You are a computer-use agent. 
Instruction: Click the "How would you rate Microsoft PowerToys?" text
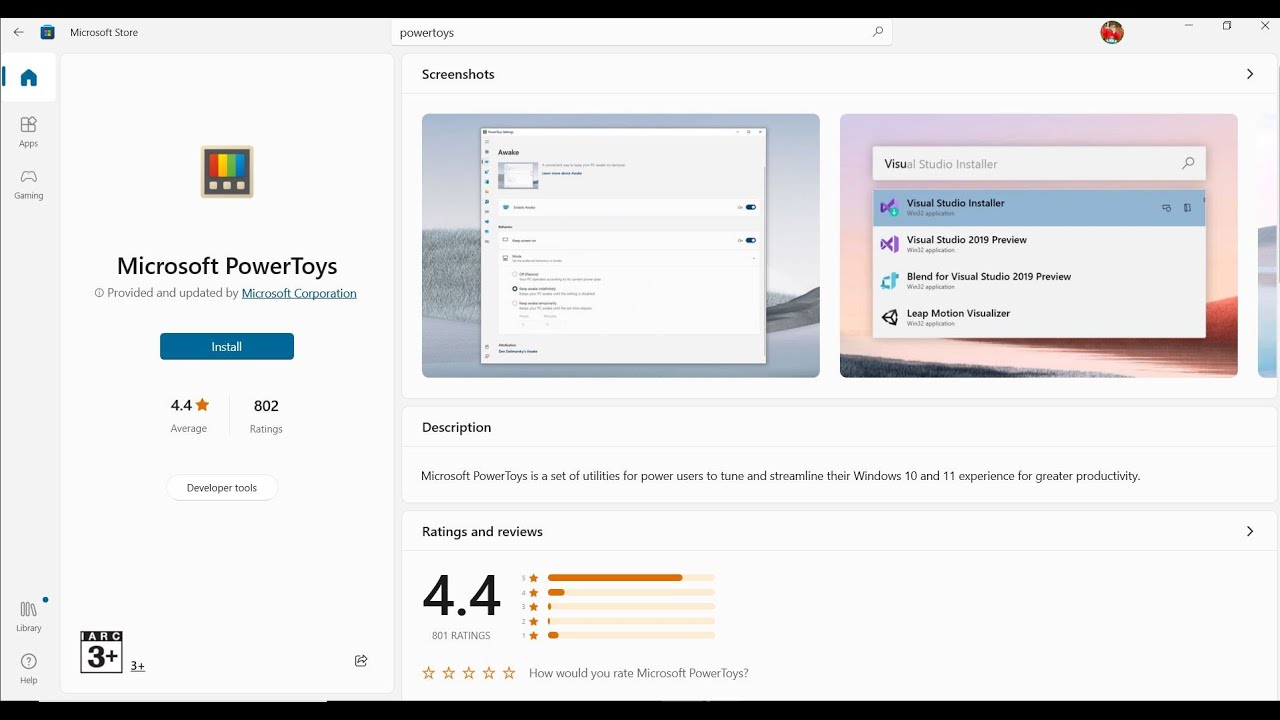click(x=639, y=673)
